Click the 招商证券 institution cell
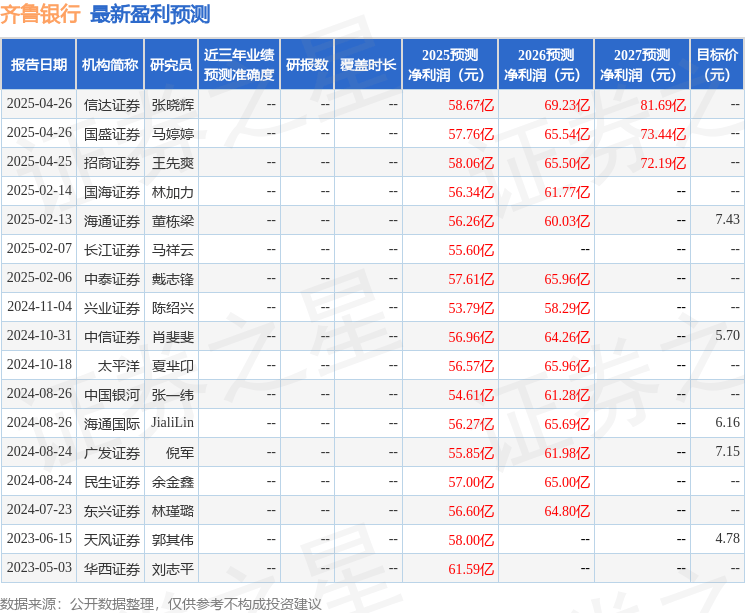 tap(112, 163)
